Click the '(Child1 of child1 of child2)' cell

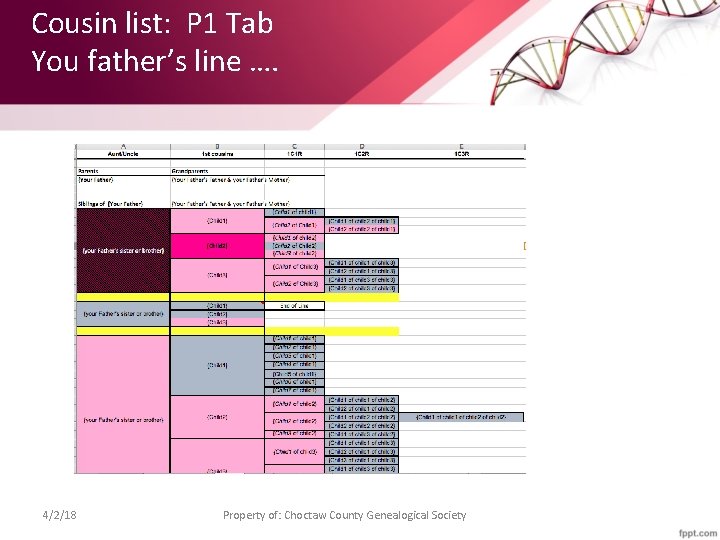pos(362,400)
